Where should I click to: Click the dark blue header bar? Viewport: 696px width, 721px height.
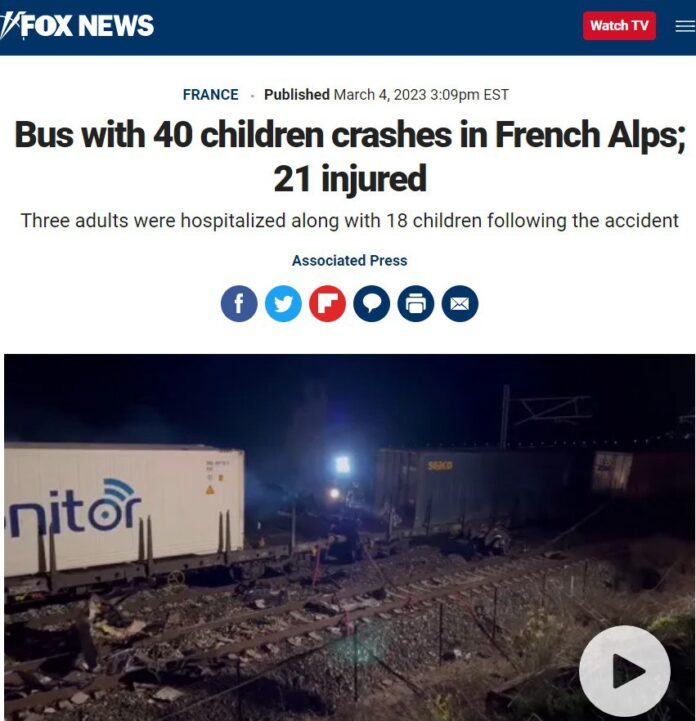348,28
